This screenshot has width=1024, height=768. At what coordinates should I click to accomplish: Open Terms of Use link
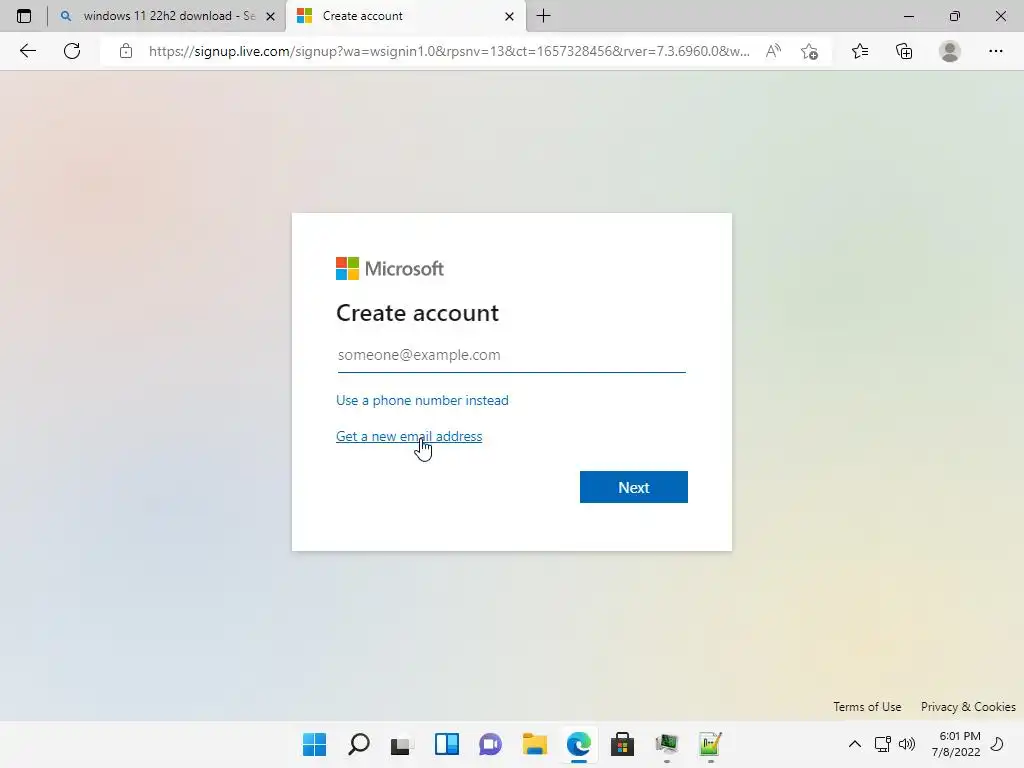(x=867, y=707)
